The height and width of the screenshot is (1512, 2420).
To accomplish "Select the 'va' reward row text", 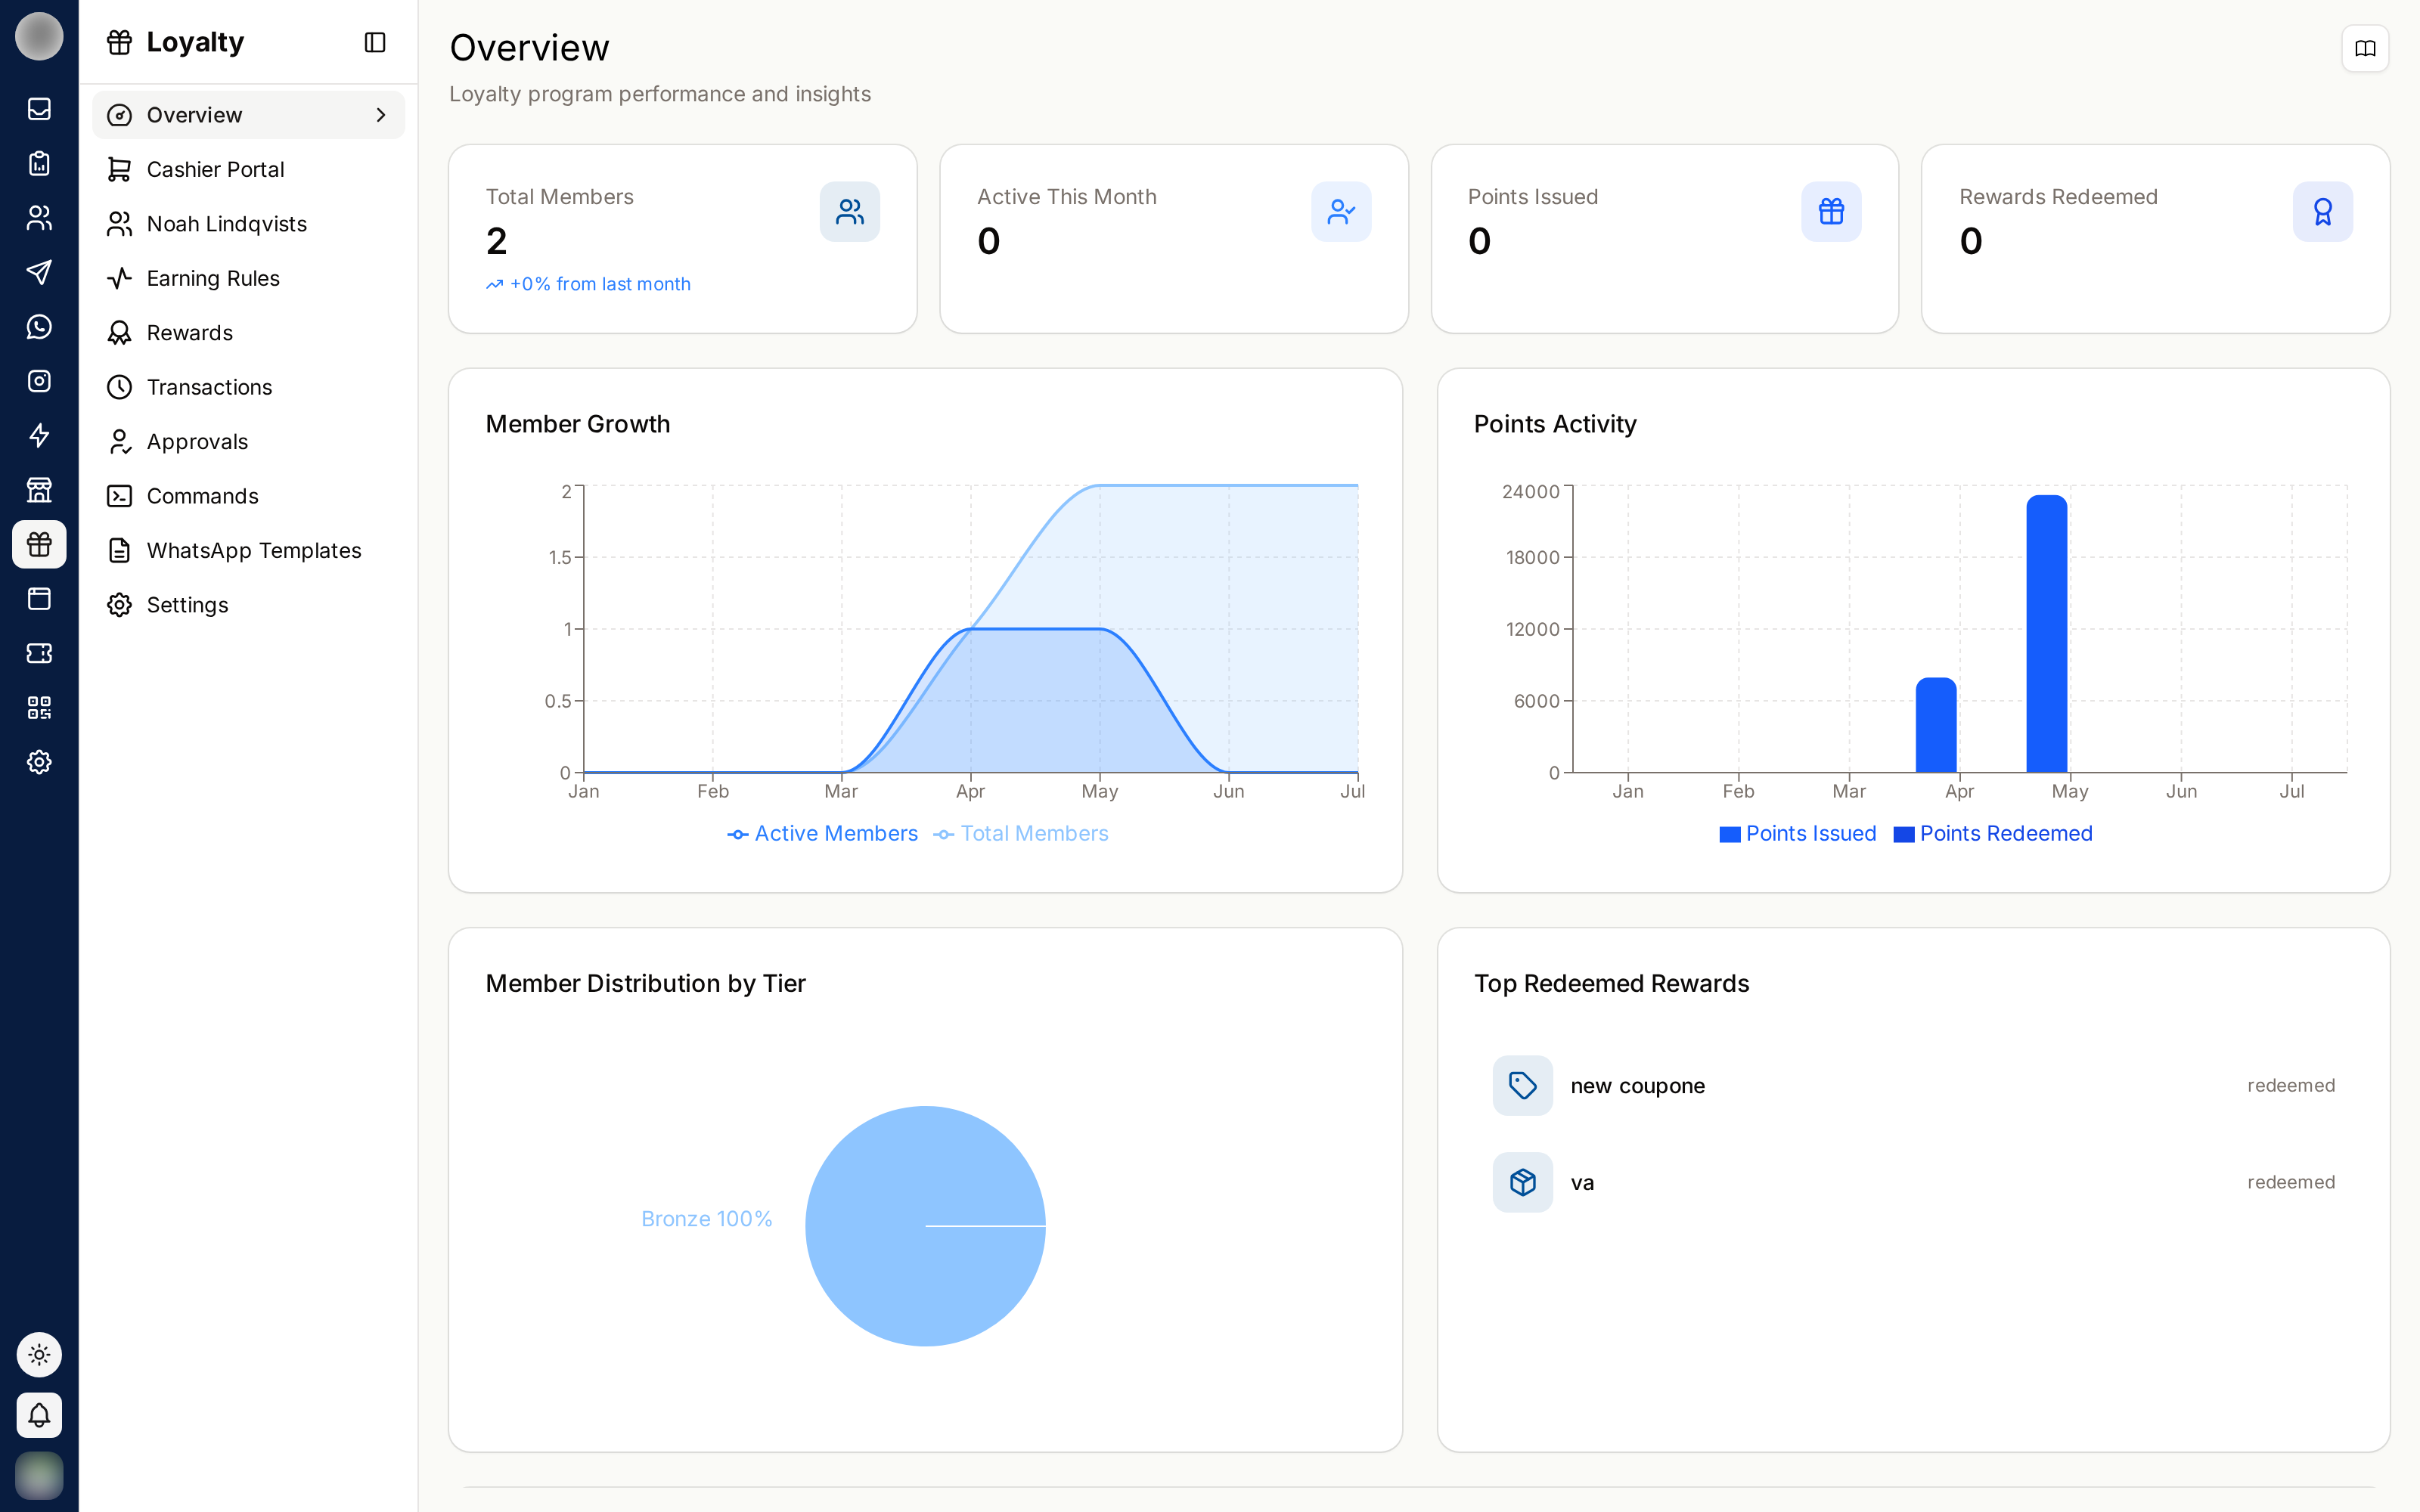I will tap(1582, 1183).
